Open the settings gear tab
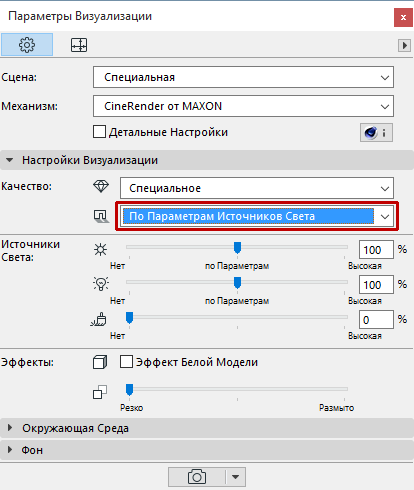This screenshot has width=414, height=490. (x=27, y=44)
